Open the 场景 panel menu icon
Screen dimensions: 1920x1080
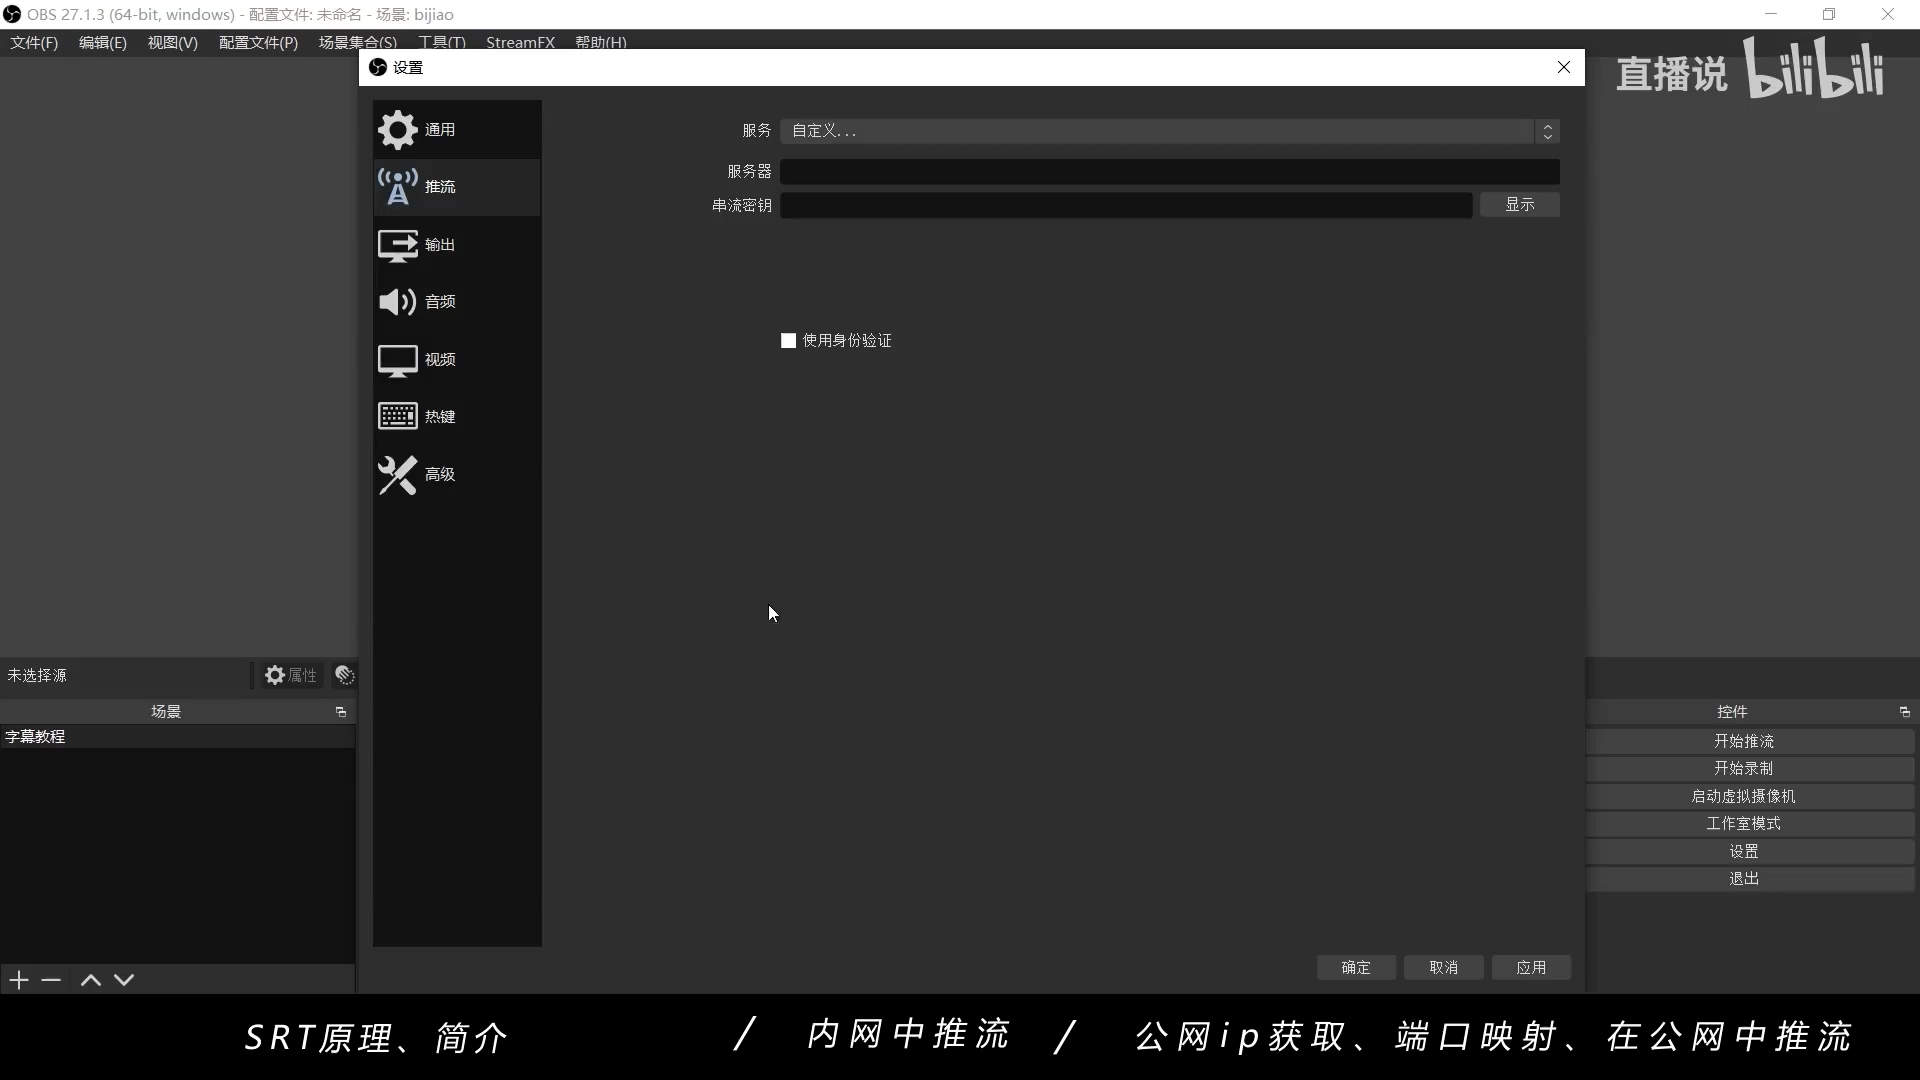pos(340,711)
